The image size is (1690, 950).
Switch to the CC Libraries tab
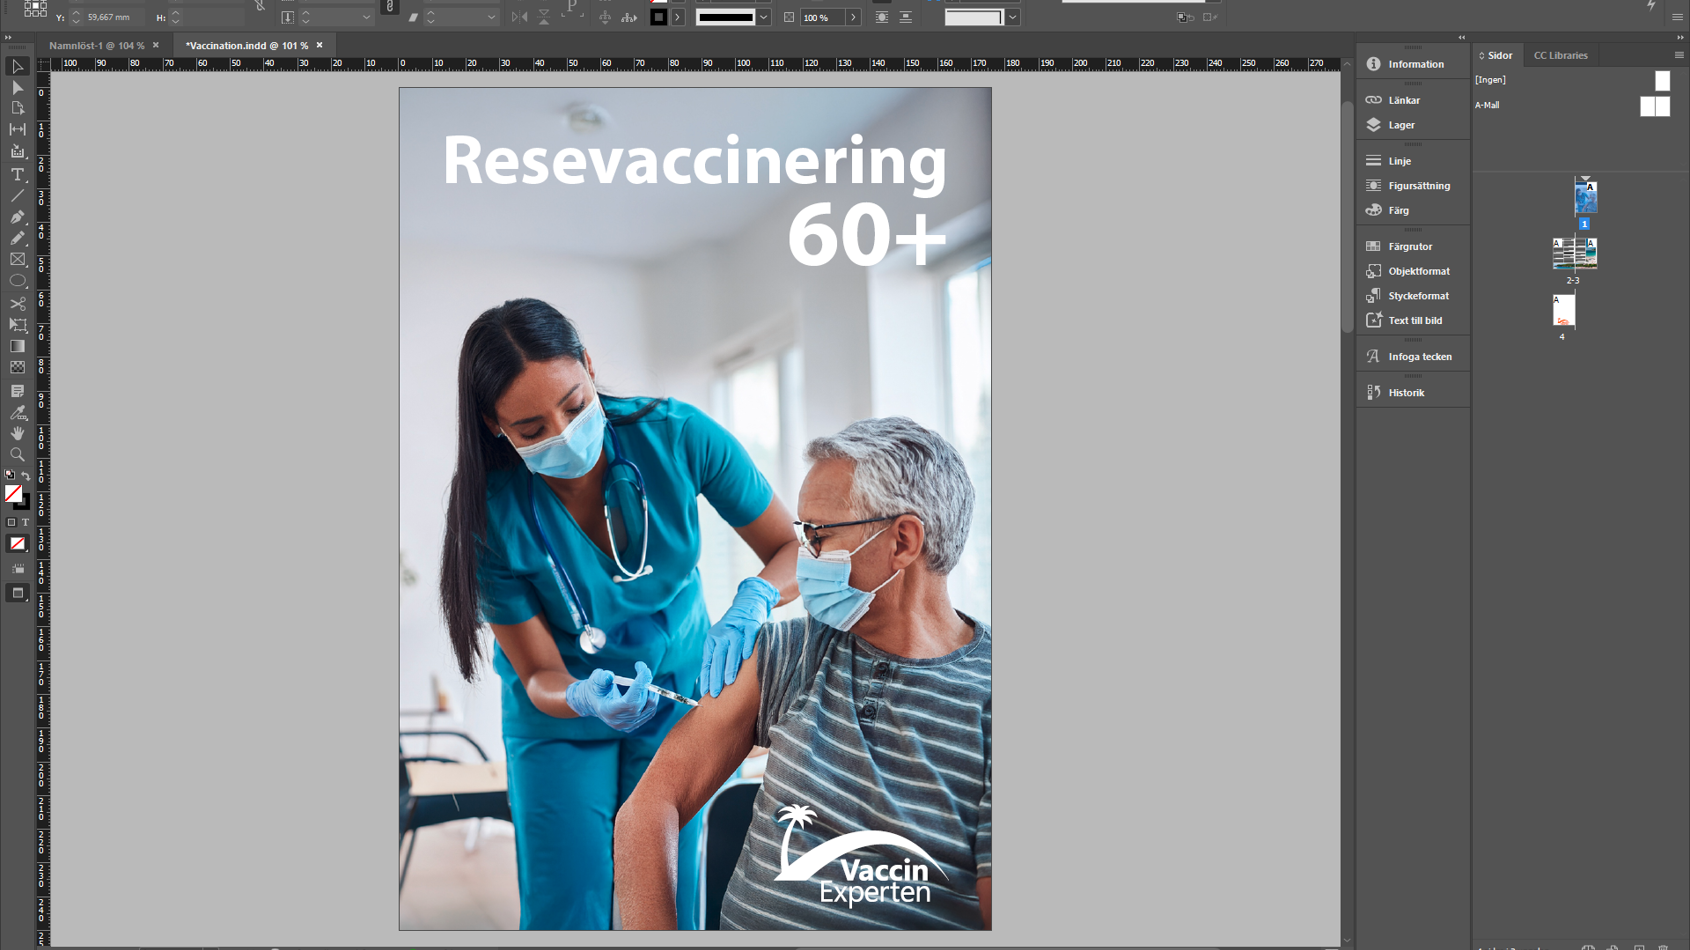tap(1560, 55)
